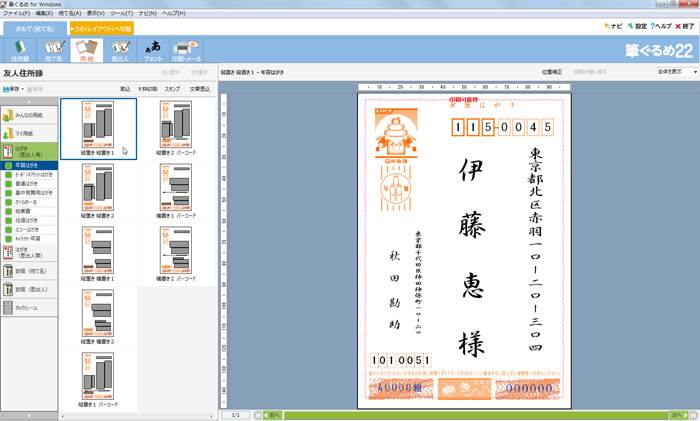Select the 封筒(宛て名) envelope category
700x421 pixels.
point(30,271)
